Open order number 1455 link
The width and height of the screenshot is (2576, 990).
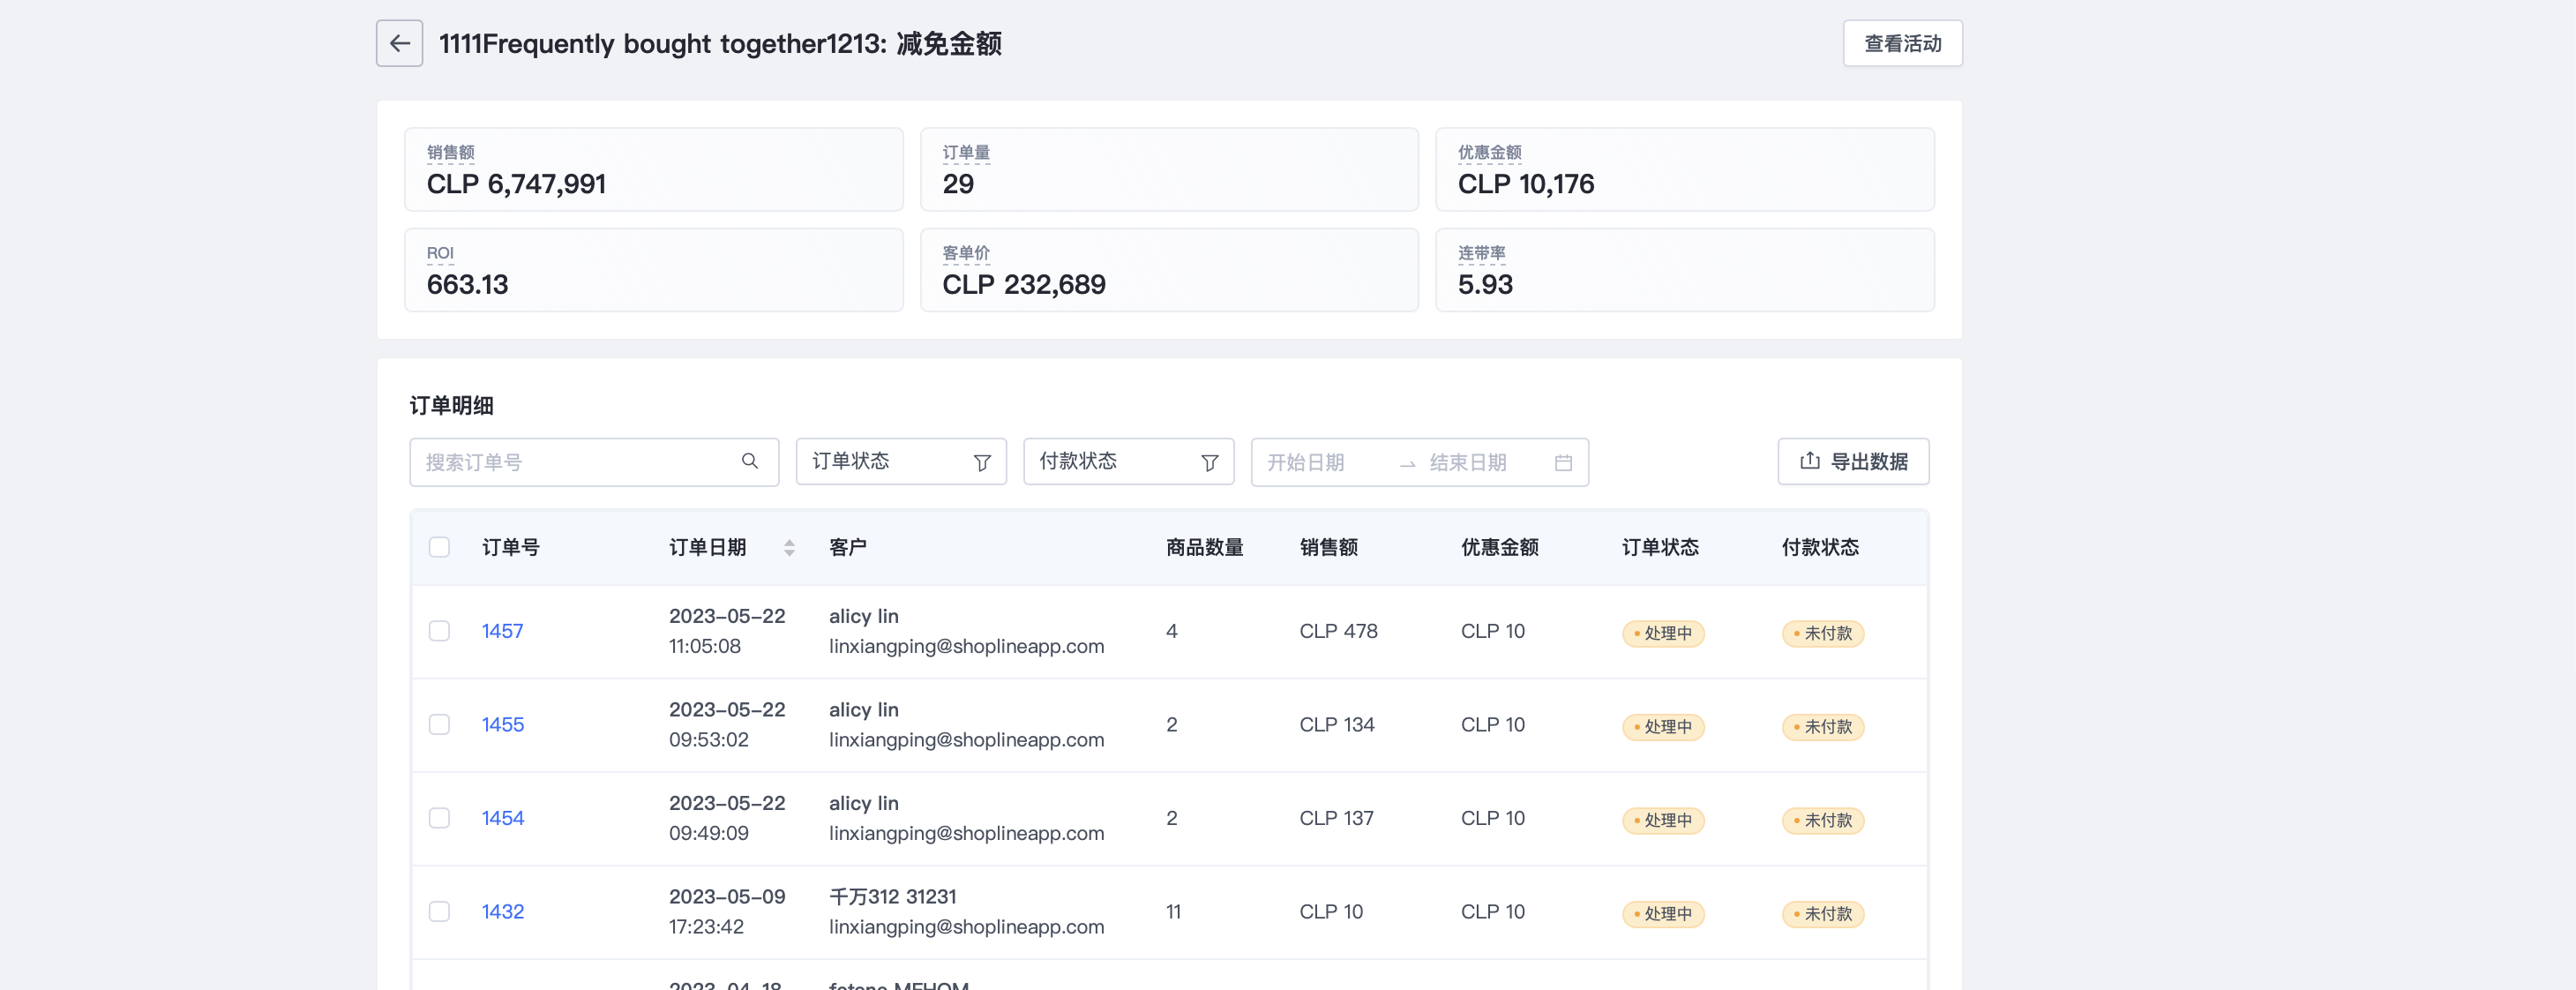click(x=502, y=724)
